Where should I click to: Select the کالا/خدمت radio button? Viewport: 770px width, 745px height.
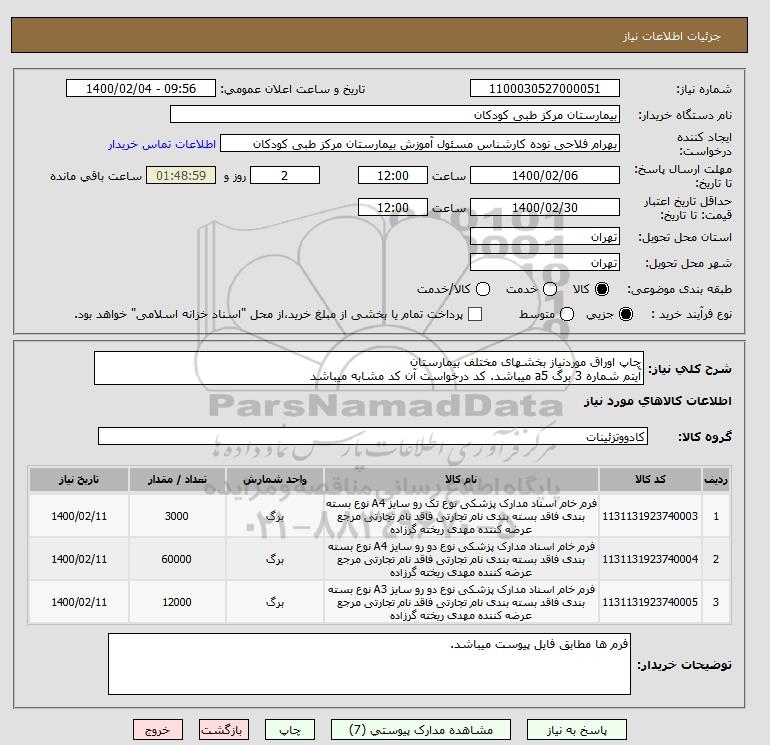483,289
